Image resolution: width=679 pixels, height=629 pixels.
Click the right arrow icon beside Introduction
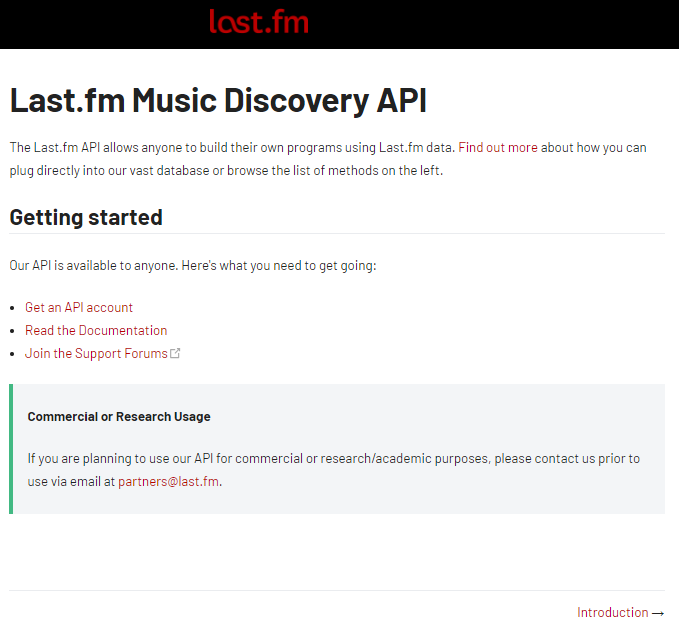click(x=658, y=613)
